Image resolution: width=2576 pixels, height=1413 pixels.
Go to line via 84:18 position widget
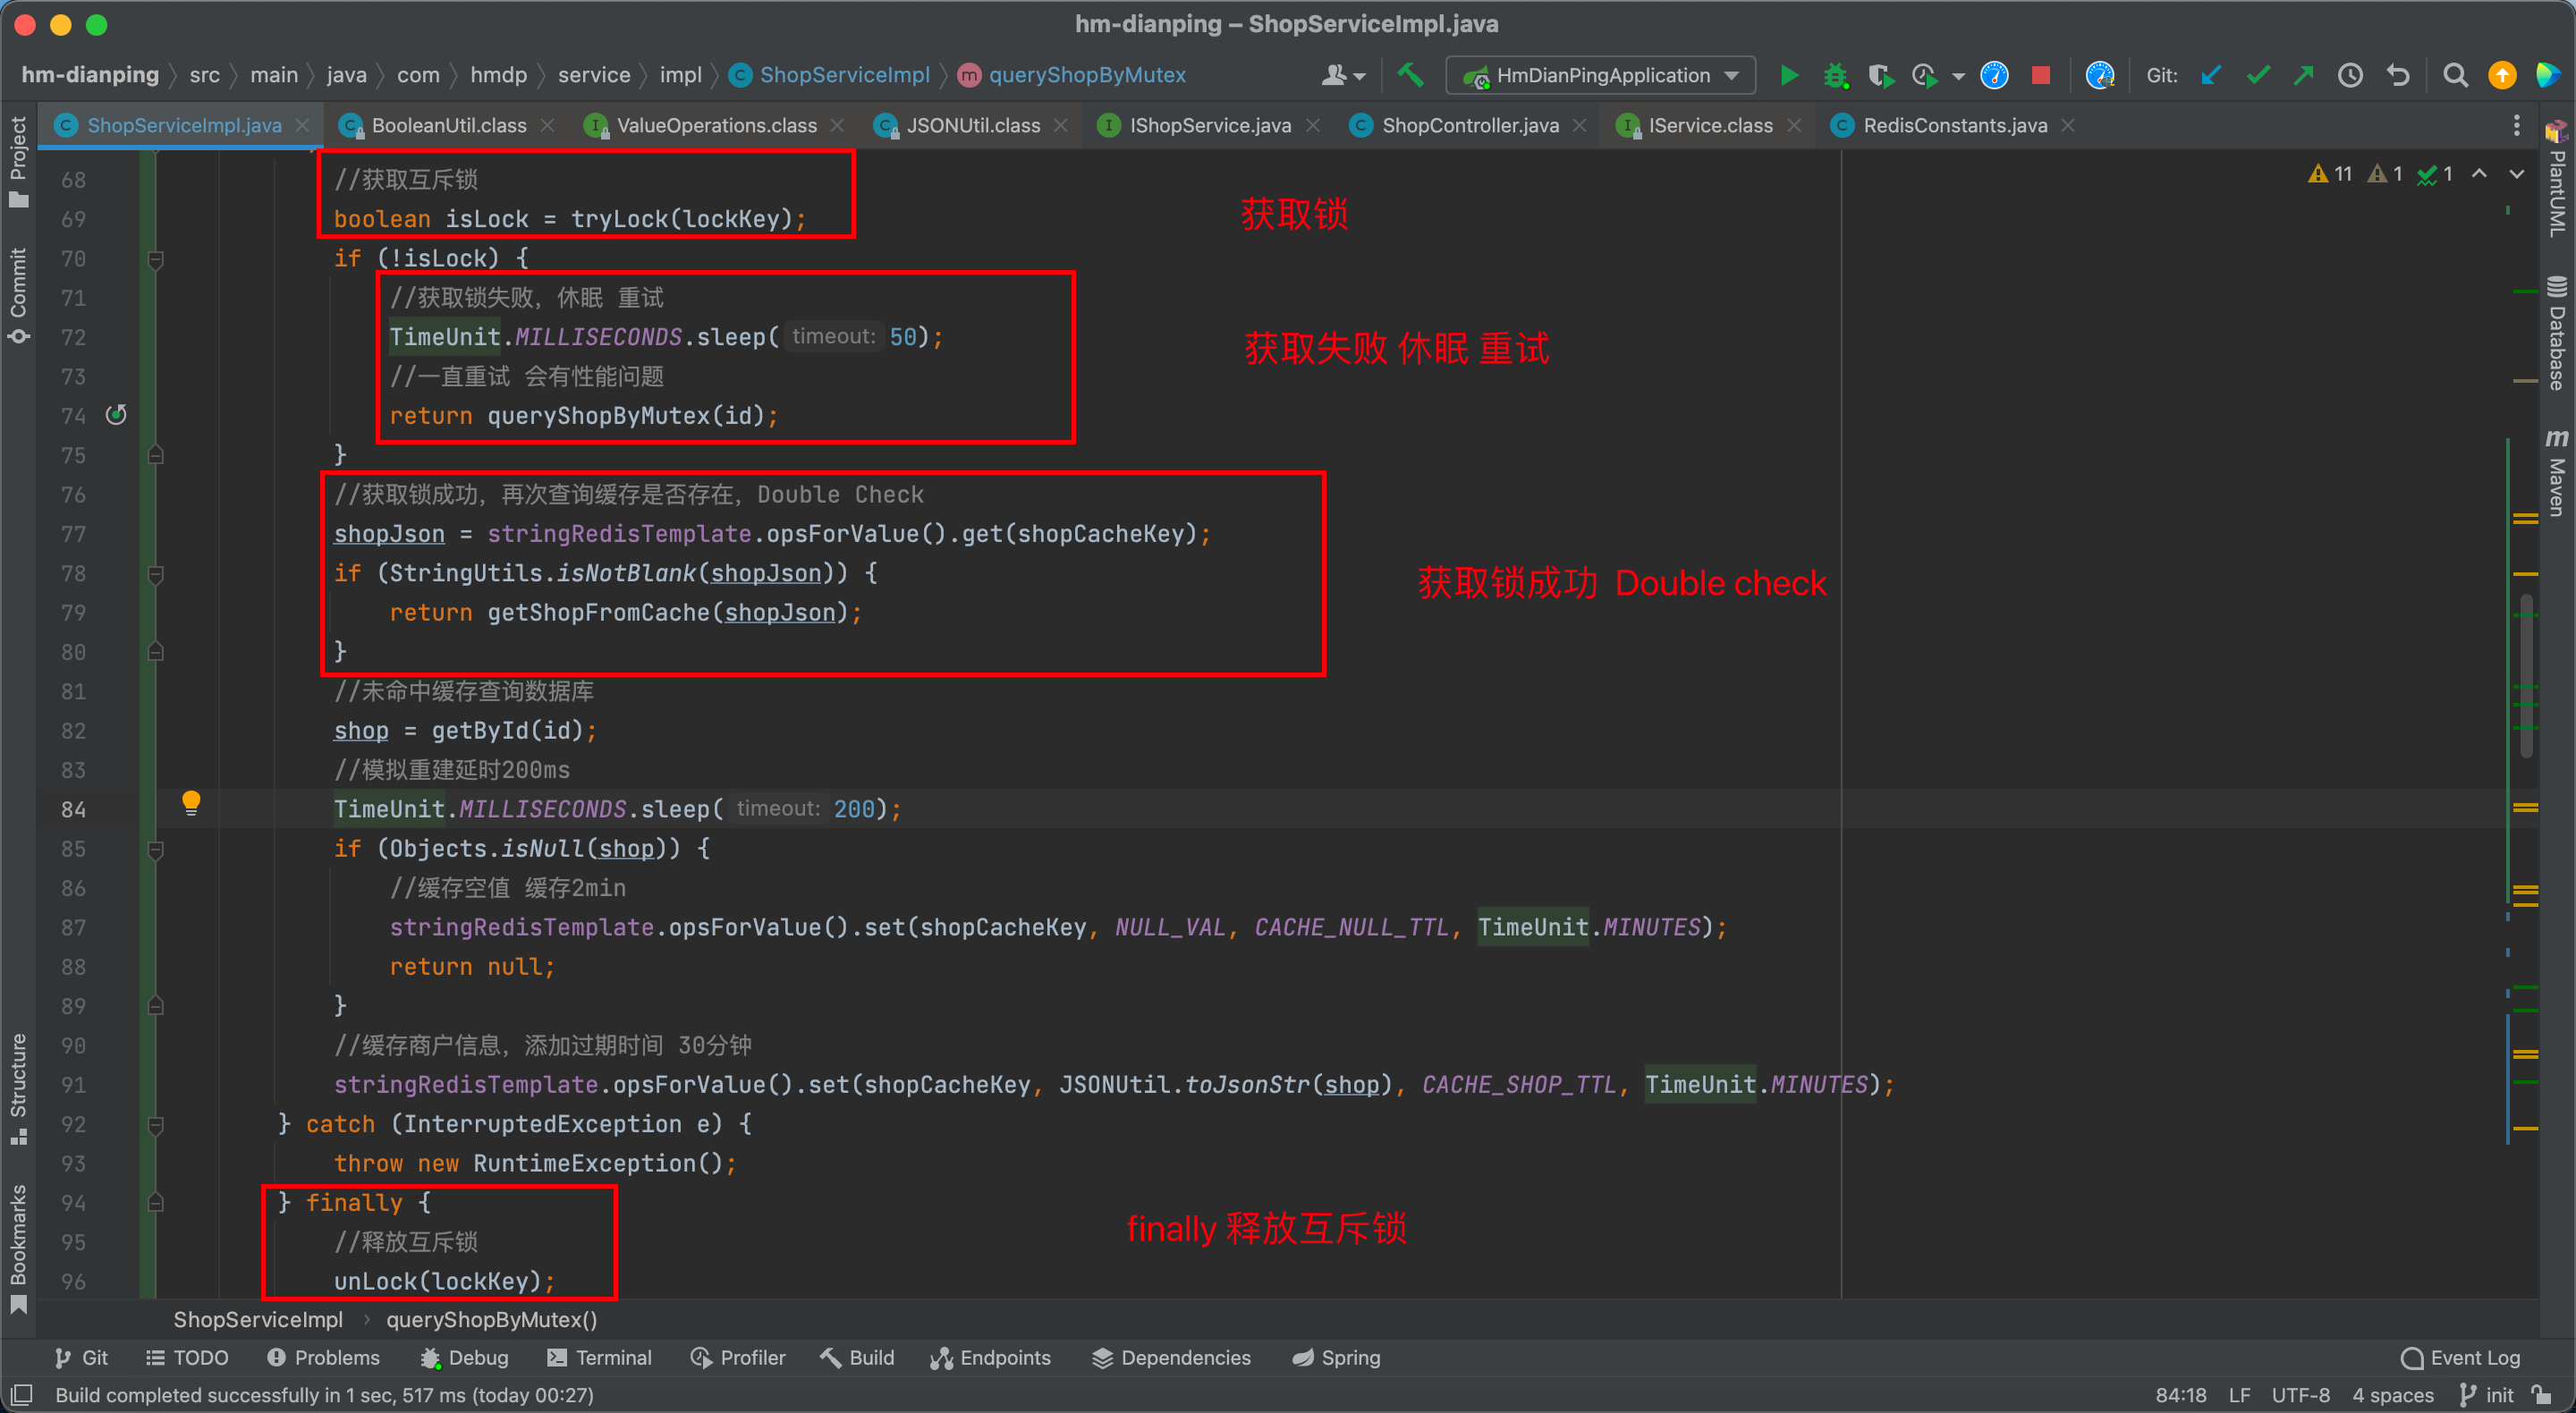[x=2180, y=1394]
